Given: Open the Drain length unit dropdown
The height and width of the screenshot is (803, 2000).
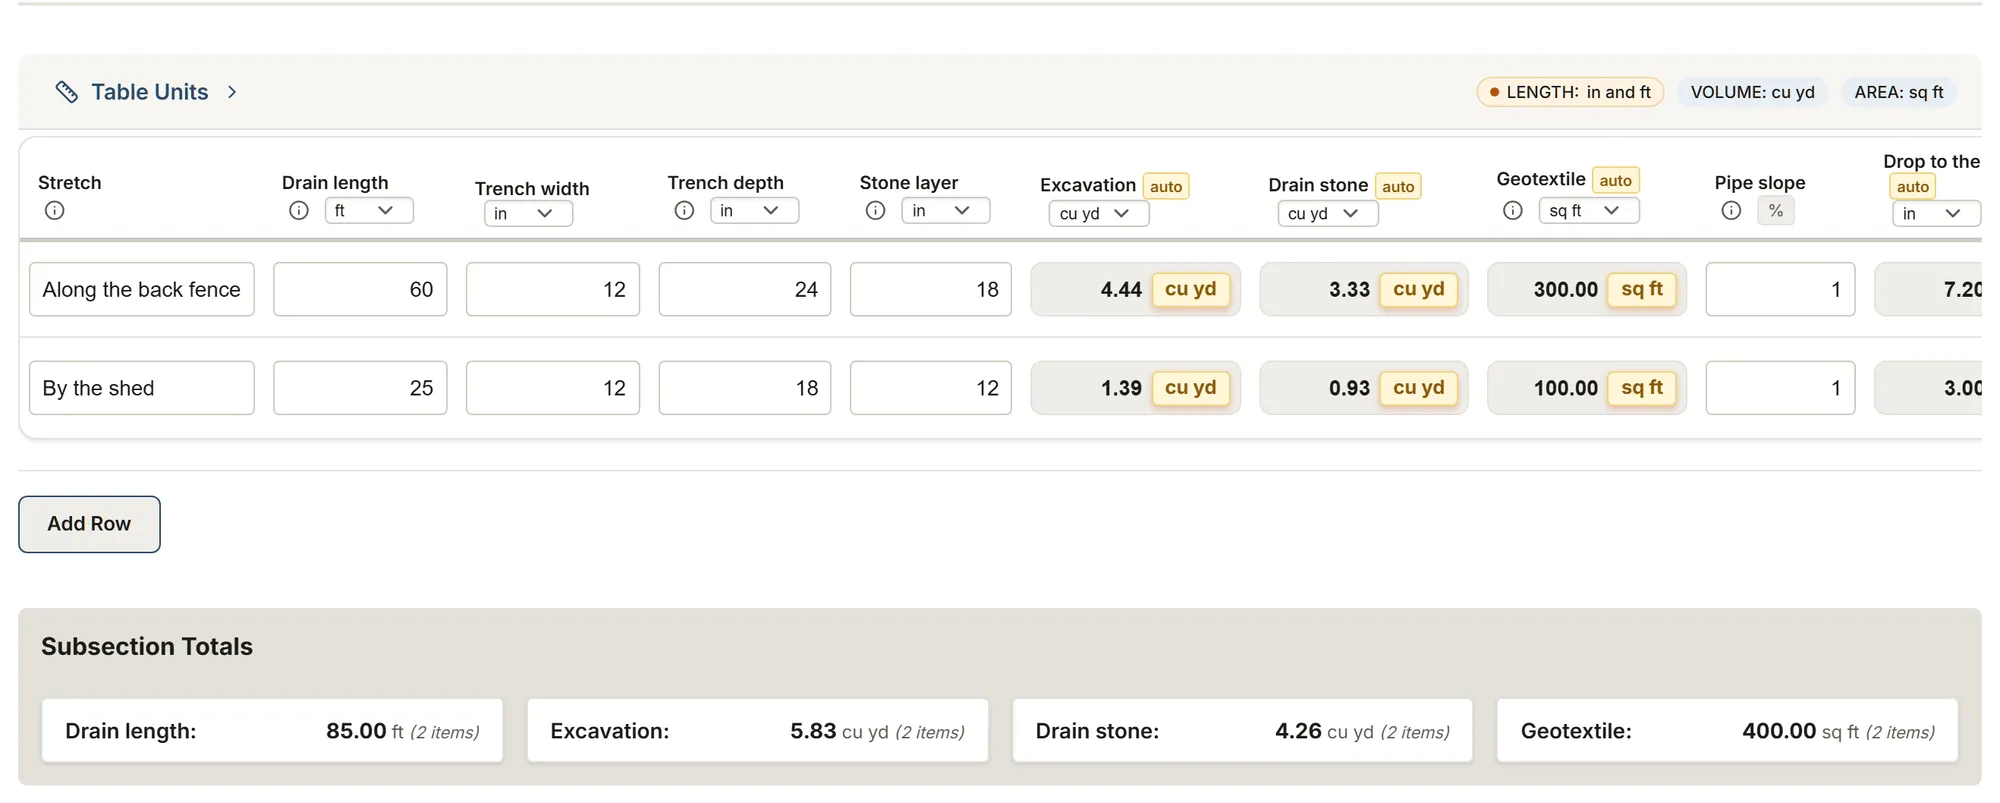Looking at the screenshot, I should (369, 210).
